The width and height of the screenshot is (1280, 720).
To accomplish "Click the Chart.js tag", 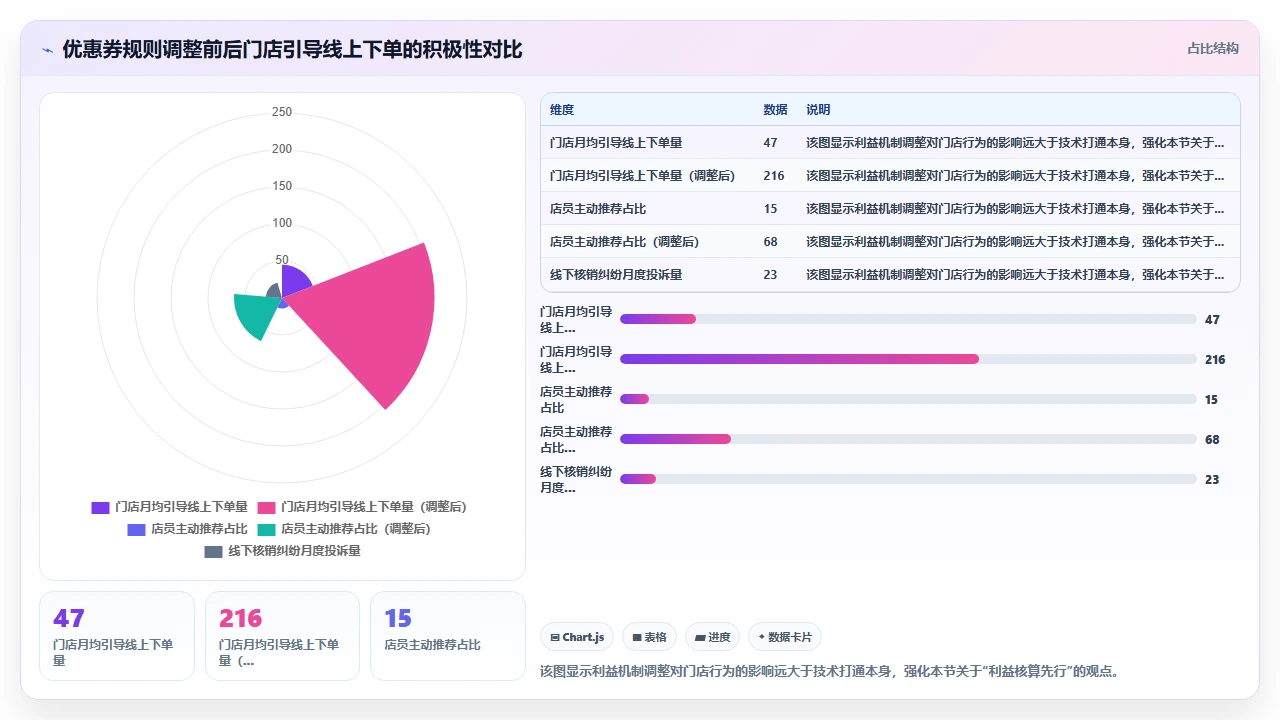I will click(577, 637).
